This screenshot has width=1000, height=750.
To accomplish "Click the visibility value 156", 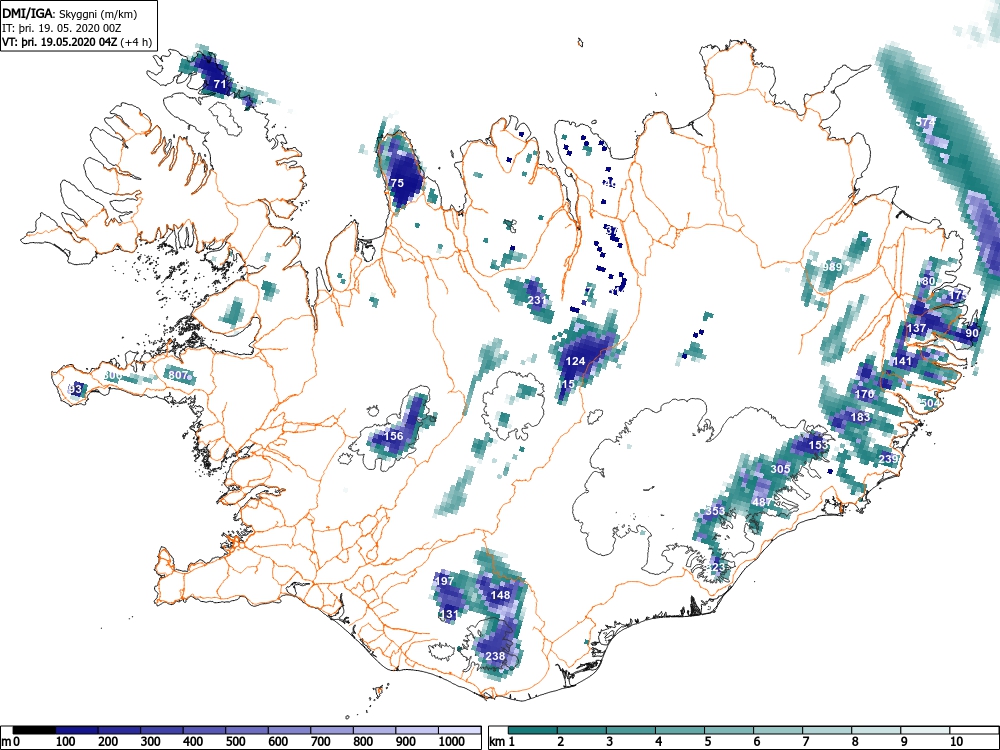I will pos(393,436).
